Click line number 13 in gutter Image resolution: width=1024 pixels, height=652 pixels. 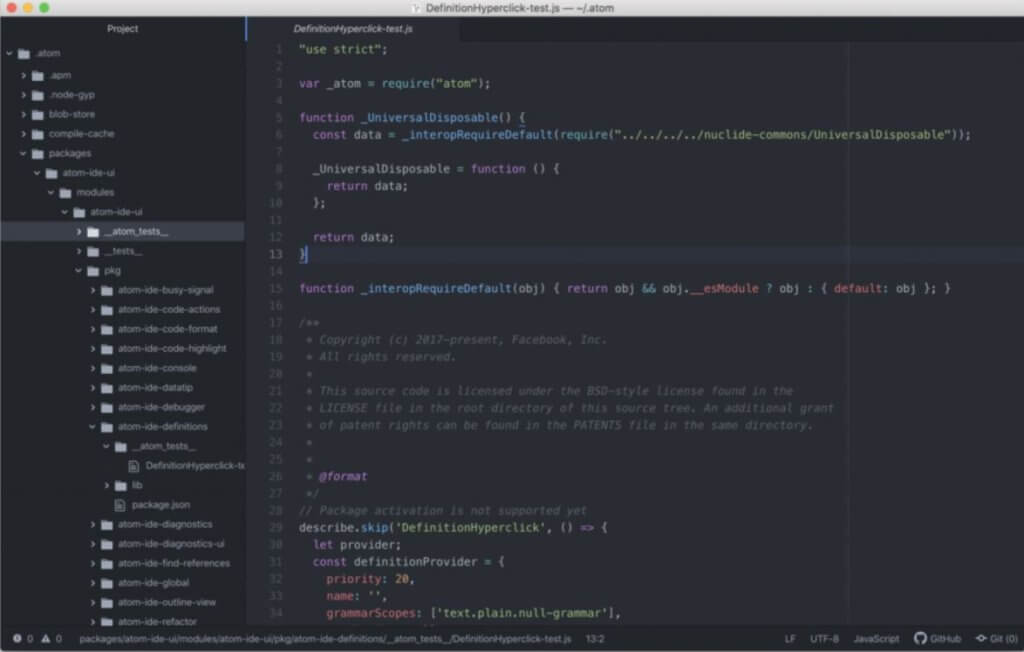point(276,254)
